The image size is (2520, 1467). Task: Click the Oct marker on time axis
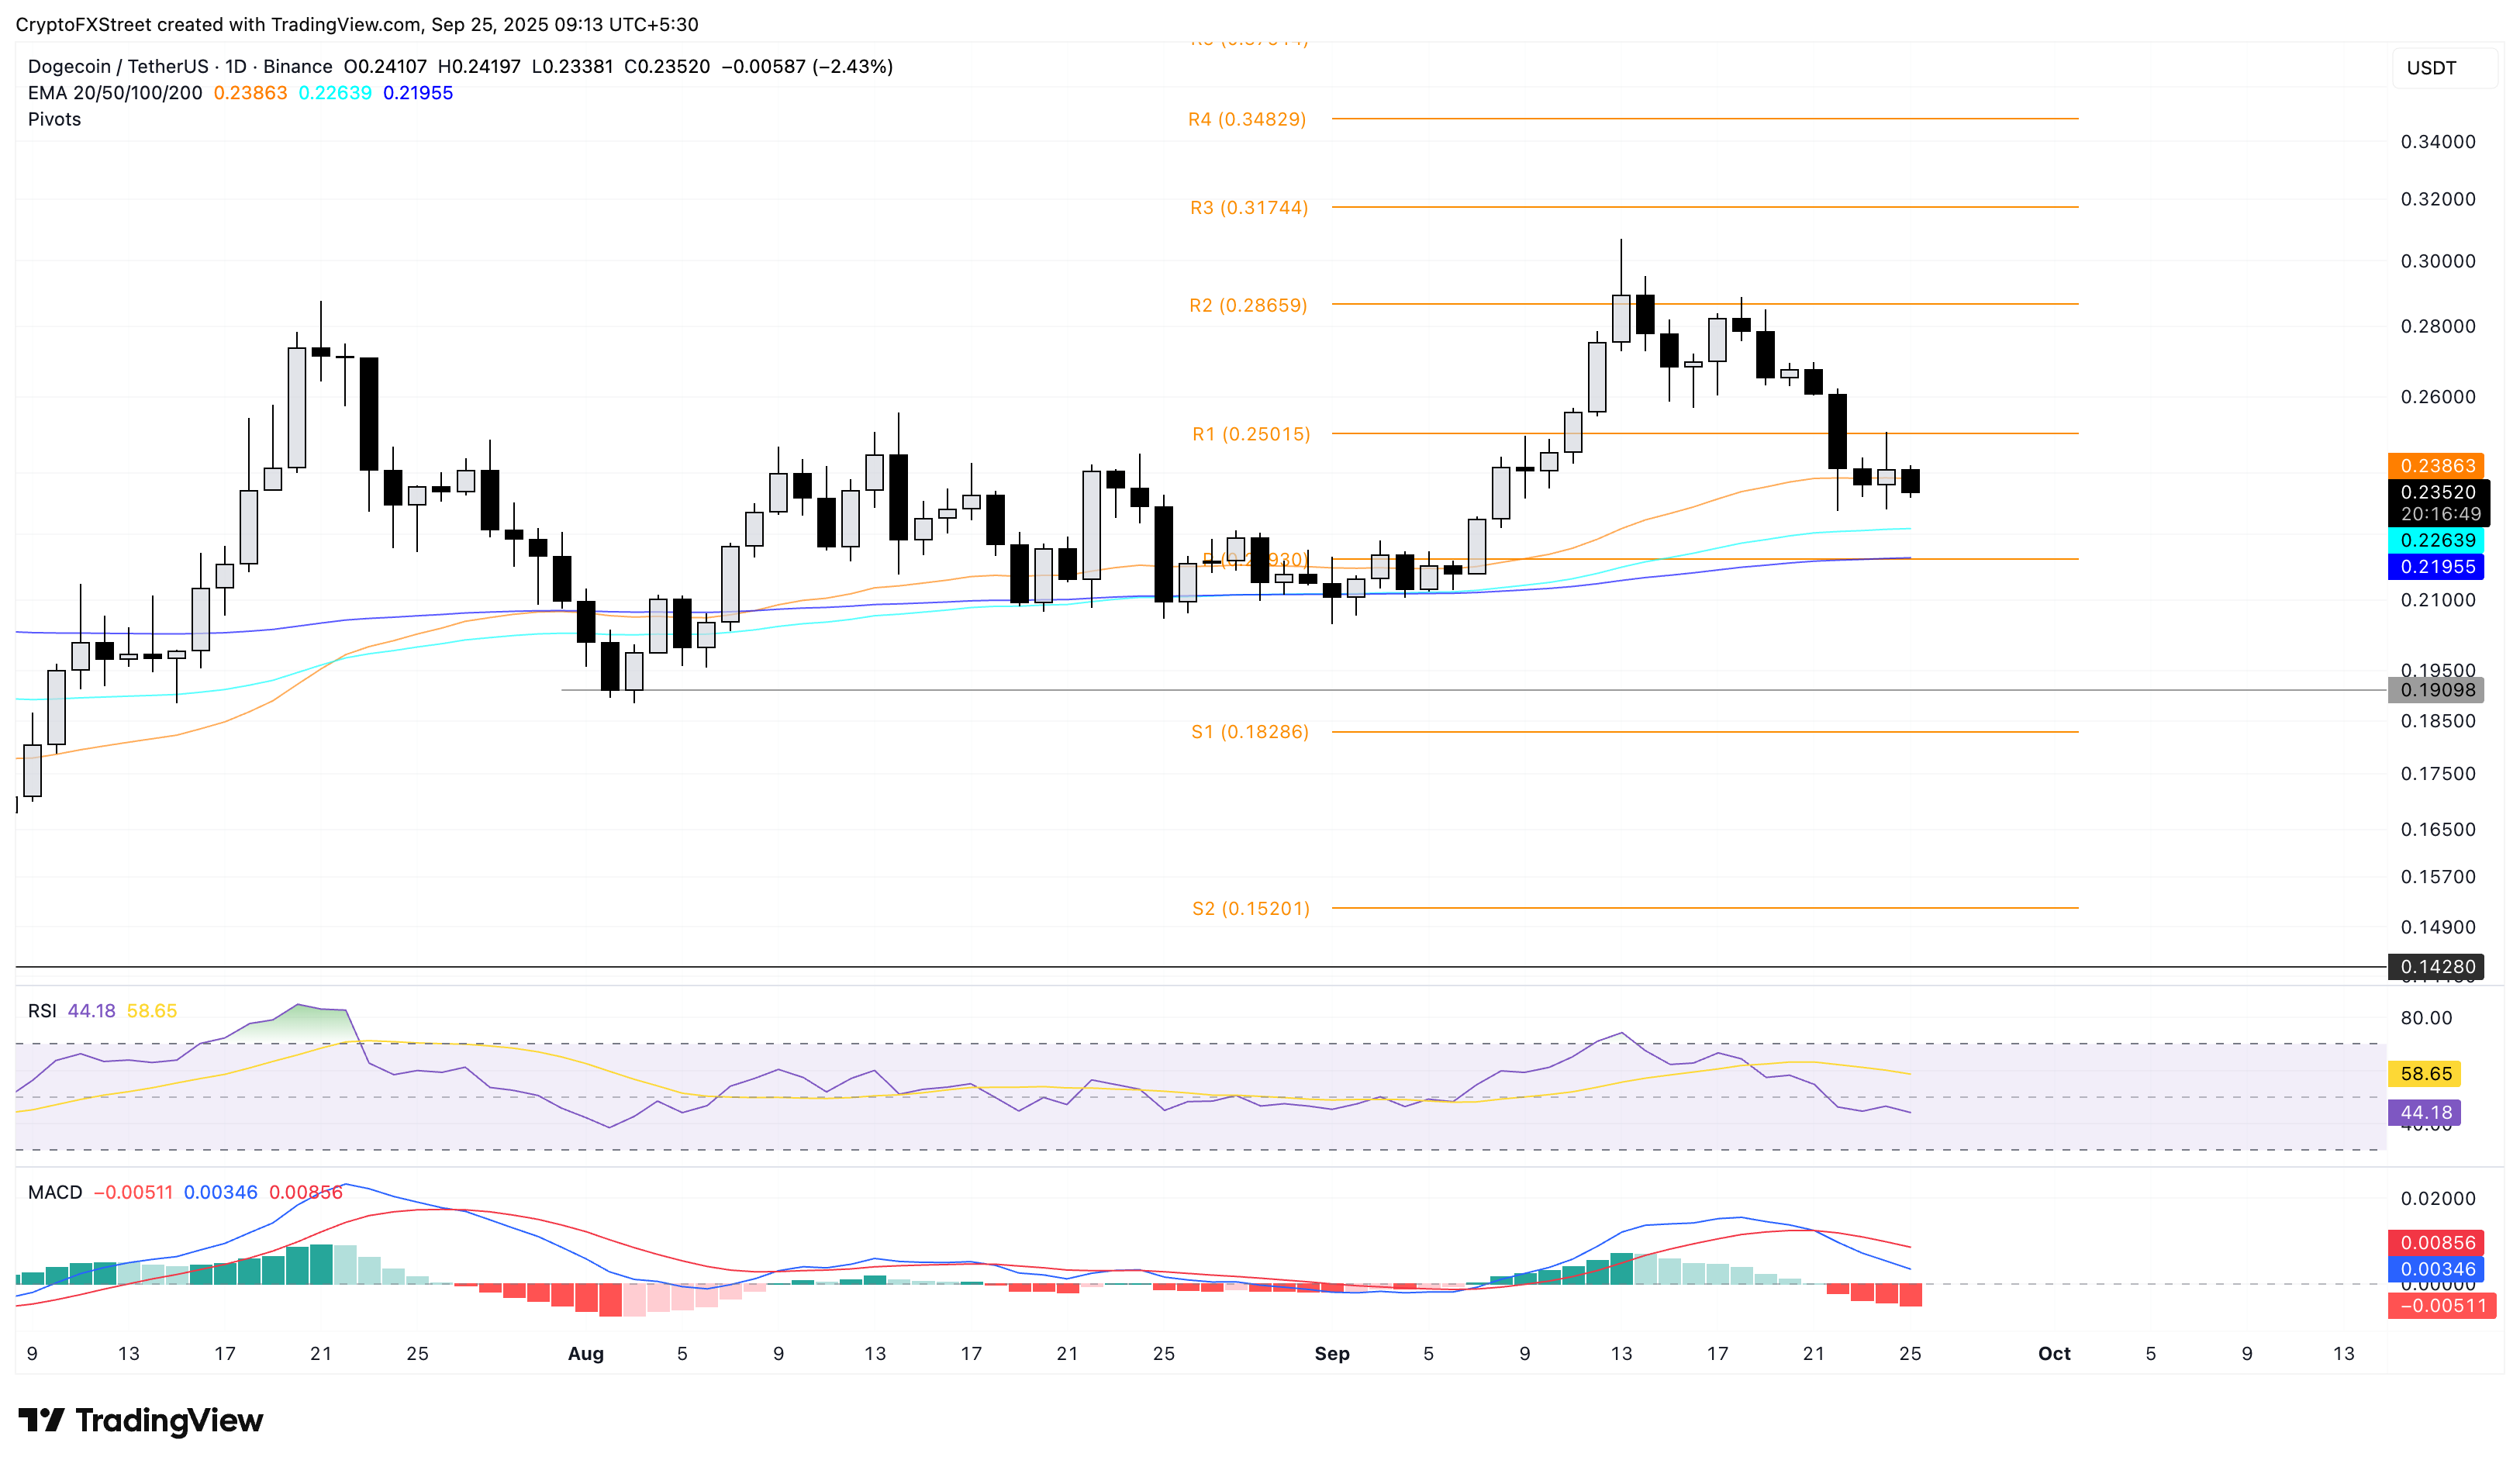pos(2054,1353)
